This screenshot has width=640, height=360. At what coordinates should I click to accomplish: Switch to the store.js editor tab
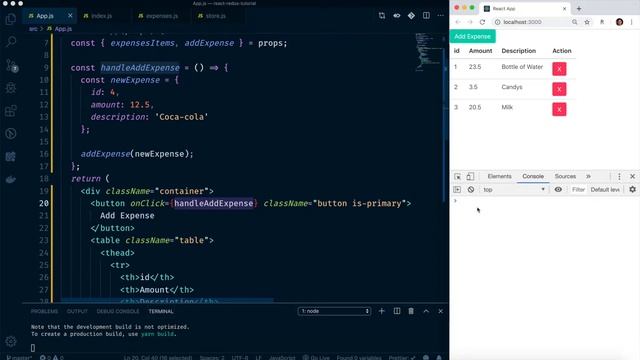pos(216,16)
